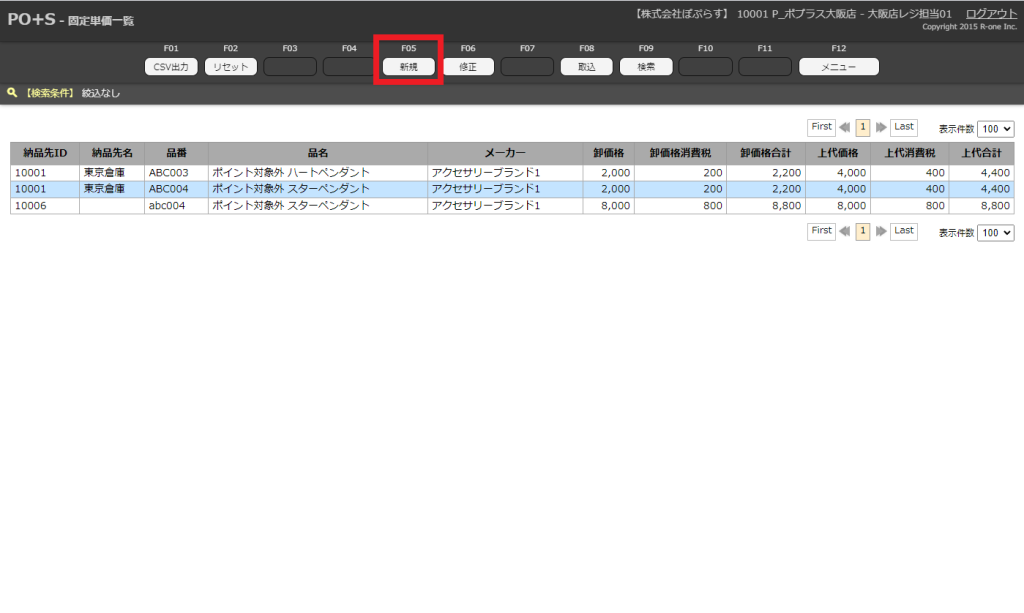Click the ログアウト link
The width and height of the screenshot is (1024, 613).
tap(991, 13)
